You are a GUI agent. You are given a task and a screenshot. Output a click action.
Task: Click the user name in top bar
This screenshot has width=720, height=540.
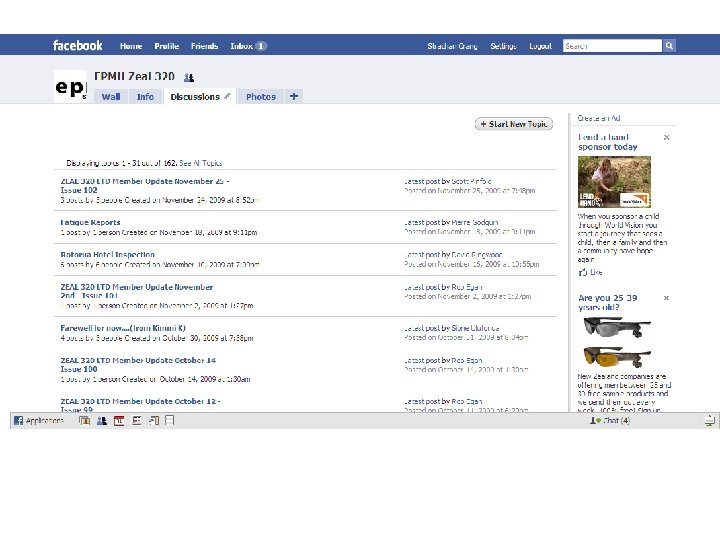point(452,46)
